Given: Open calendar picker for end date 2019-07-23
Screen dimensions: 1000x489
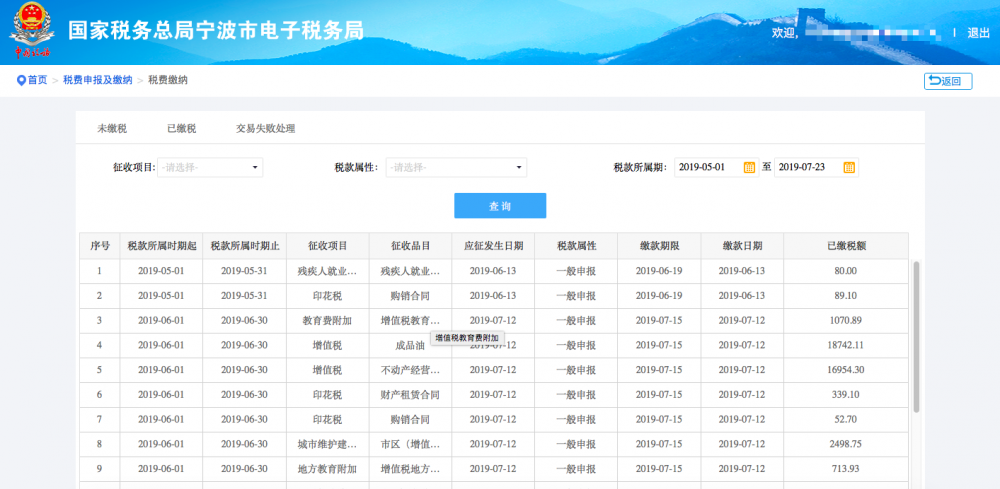Looking at the screenshot, I should coord(849,167).
